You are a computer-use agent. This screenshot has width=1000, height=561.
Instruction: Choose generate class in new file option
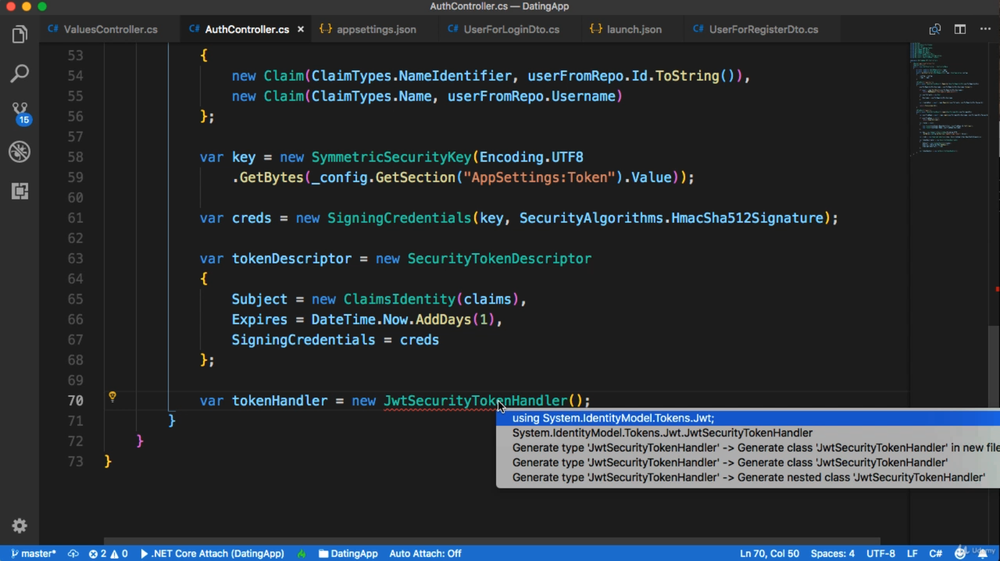[x=748, y=448]
